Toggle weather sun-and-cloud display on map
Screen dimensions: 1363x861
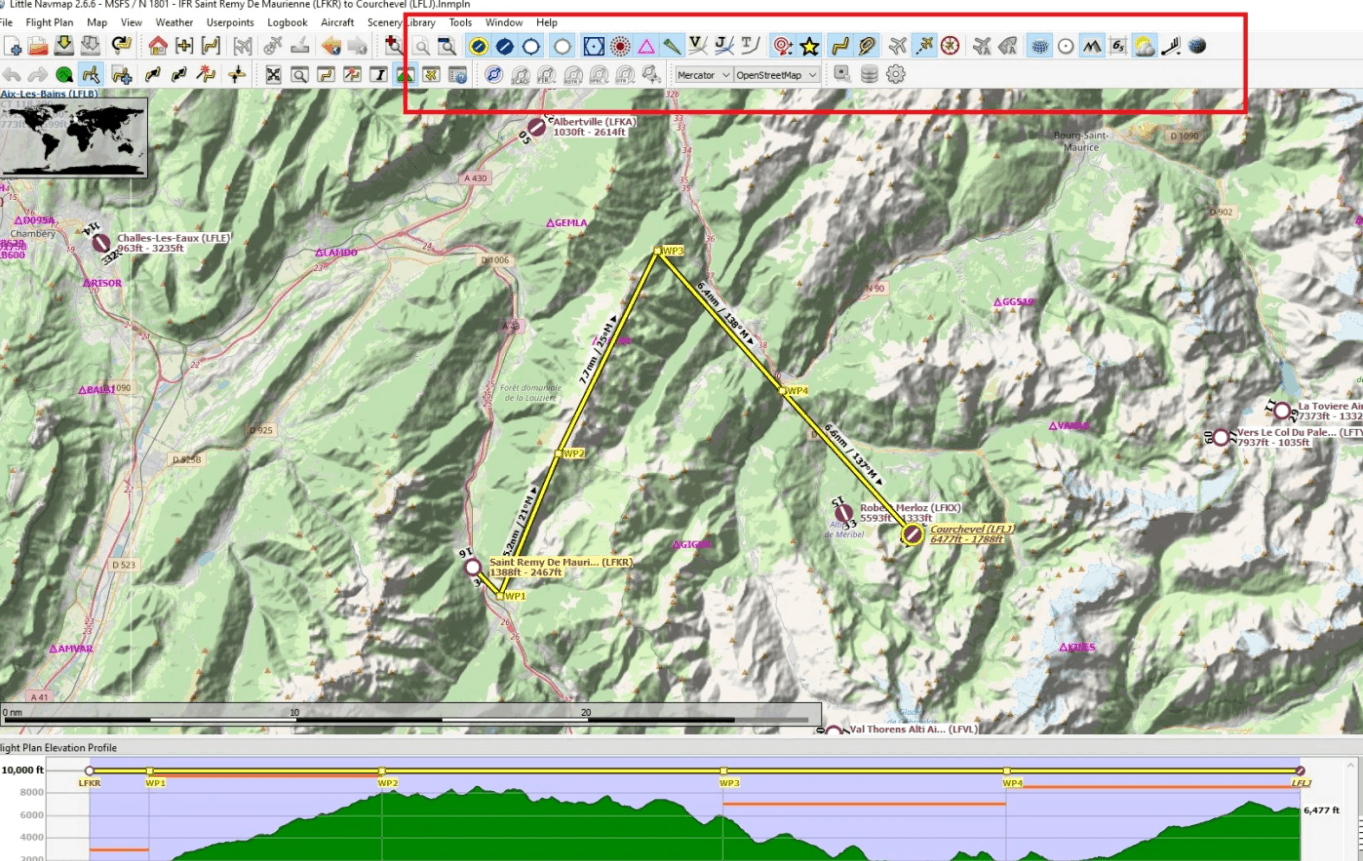pos(1144,45)
